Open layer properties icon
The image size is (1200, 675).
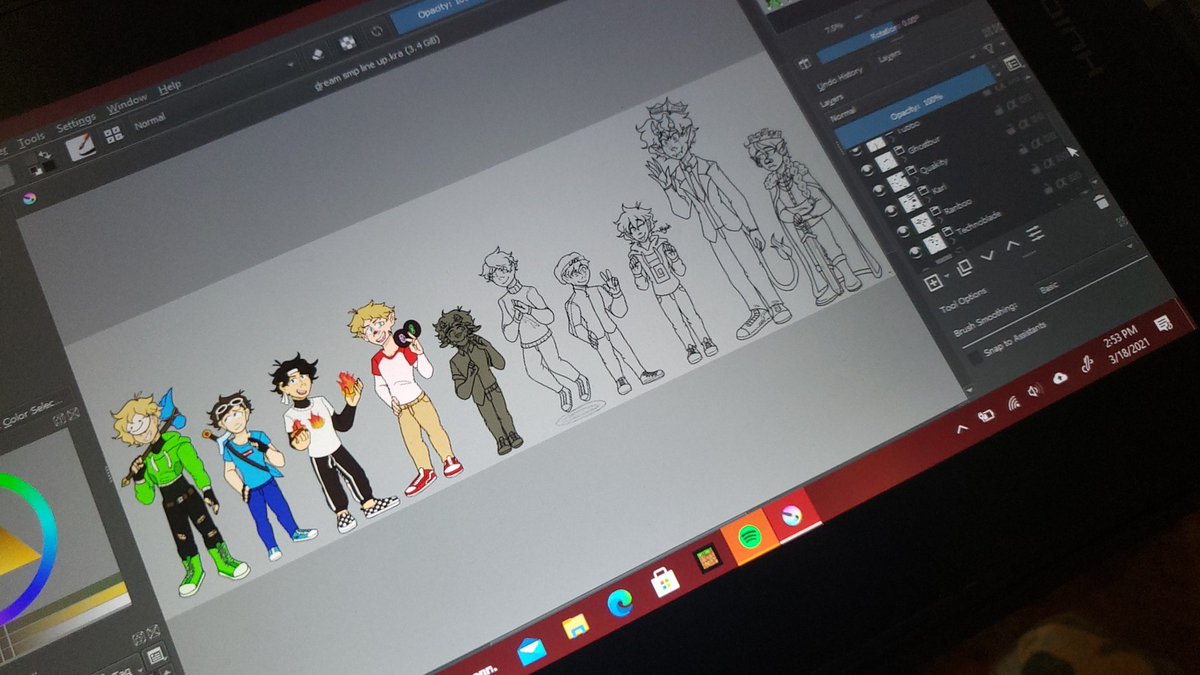[1035, 233]
